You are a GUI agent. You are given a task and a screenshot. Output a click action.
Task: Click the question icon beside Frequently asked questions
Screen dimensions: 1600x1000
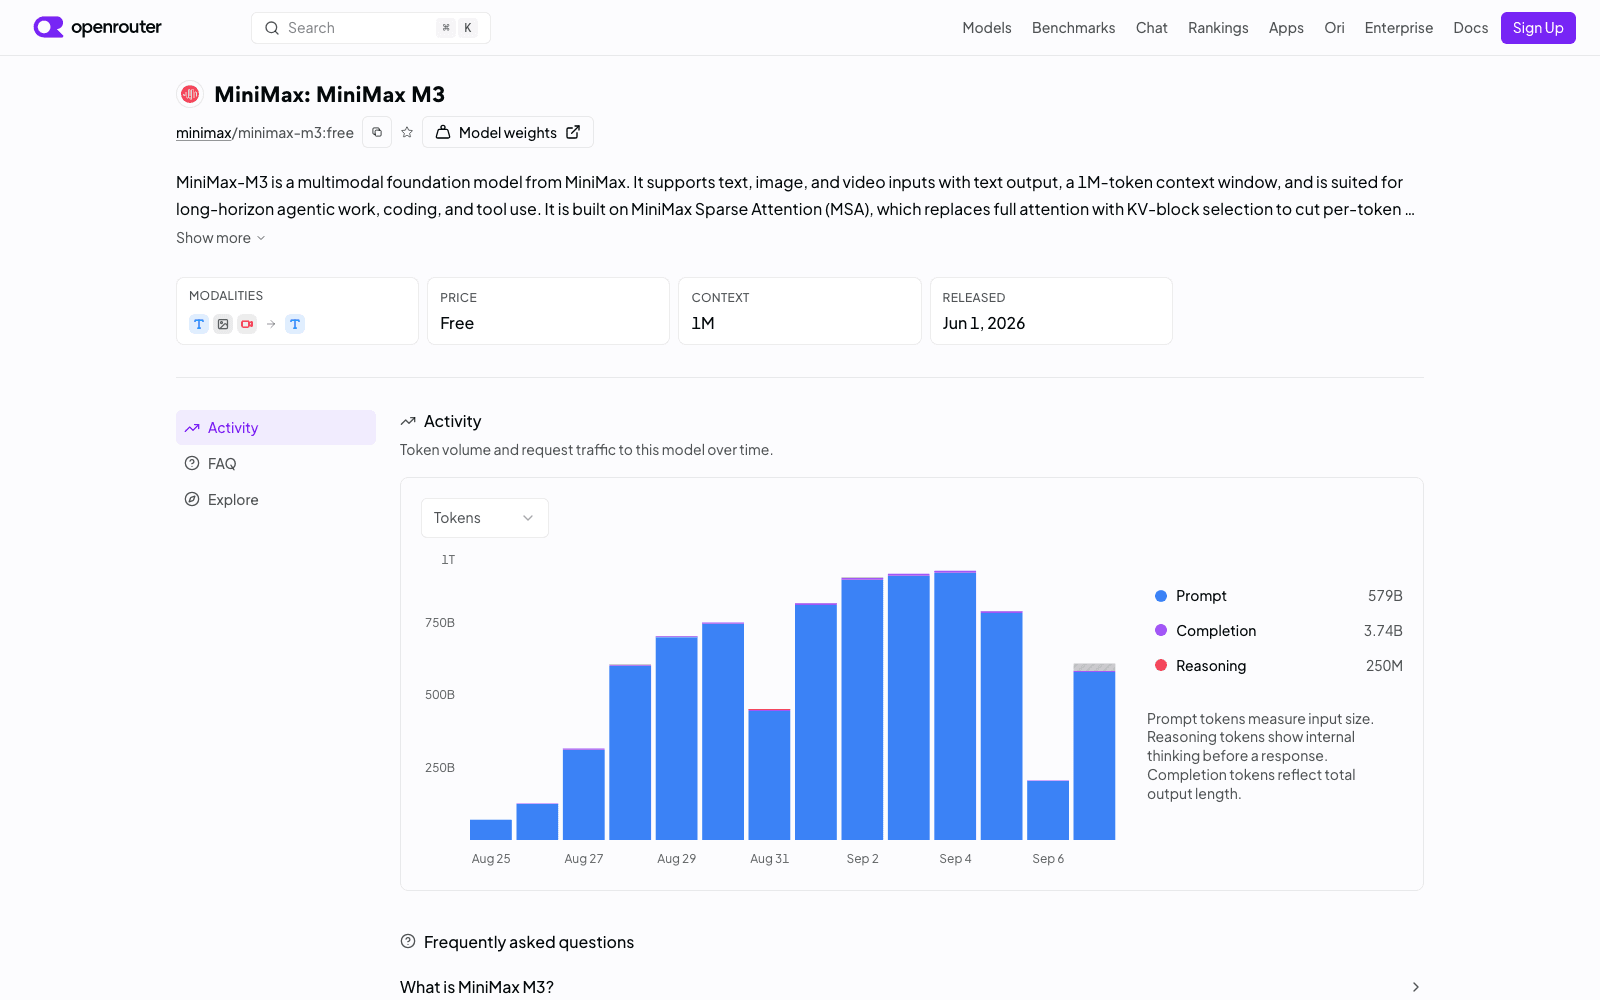point(408,941)
